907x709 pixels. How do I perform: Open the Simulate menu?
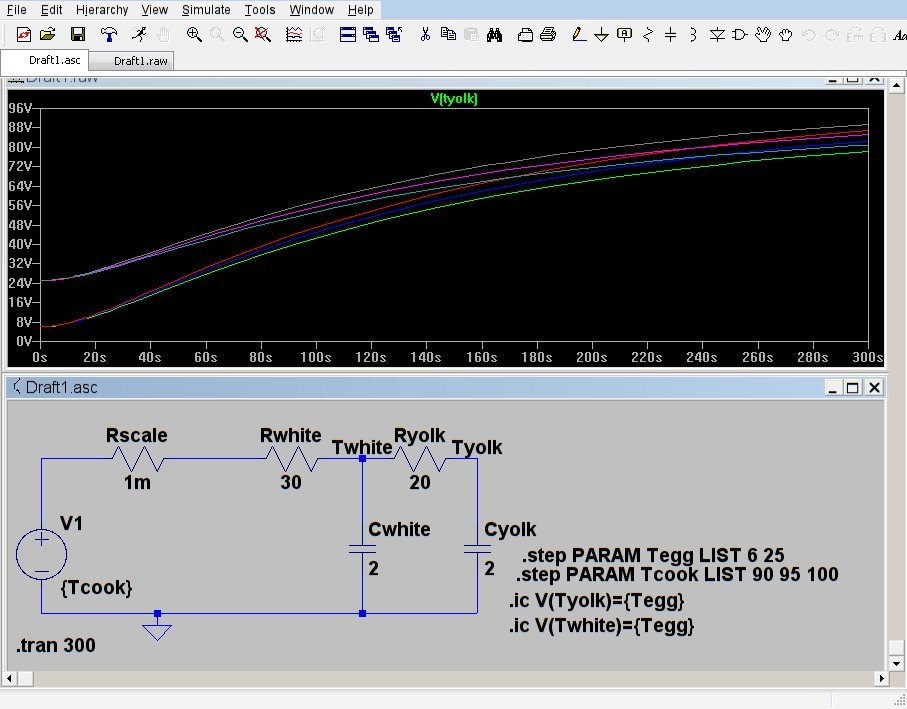coord(206,10)
